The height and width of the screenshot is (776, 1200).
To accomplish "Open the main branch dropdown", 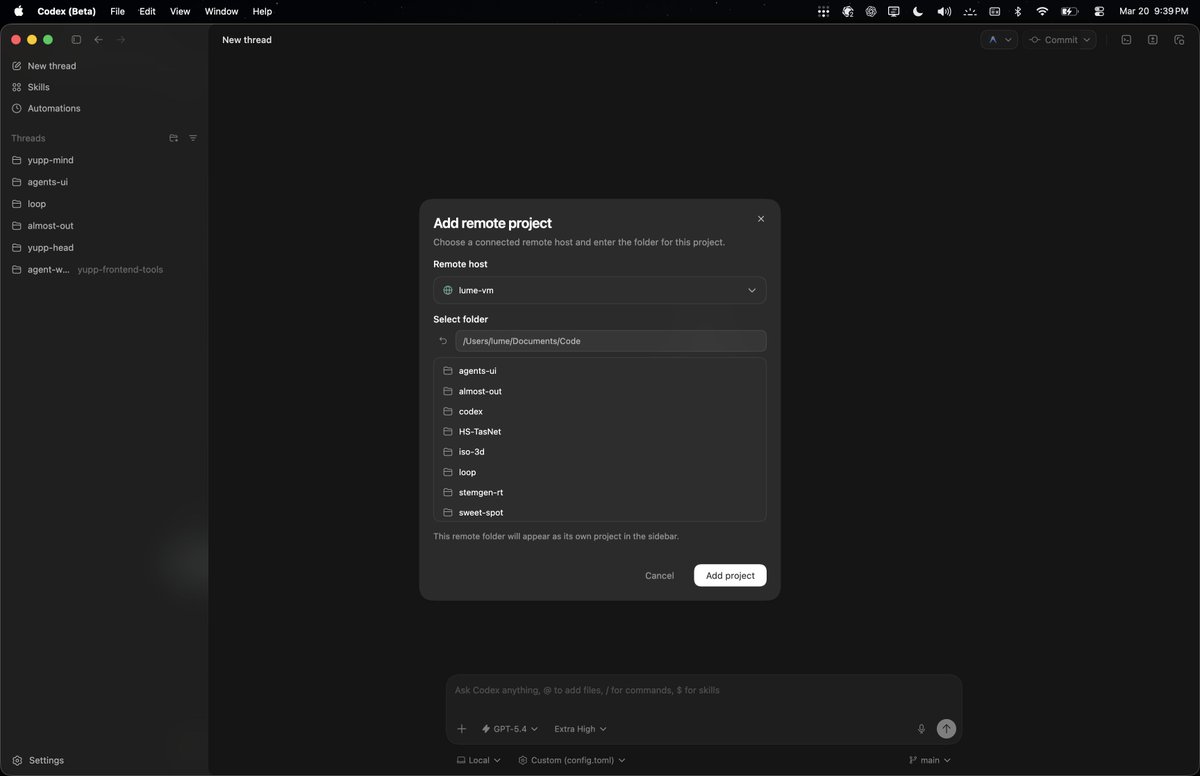I will [929, 760].
